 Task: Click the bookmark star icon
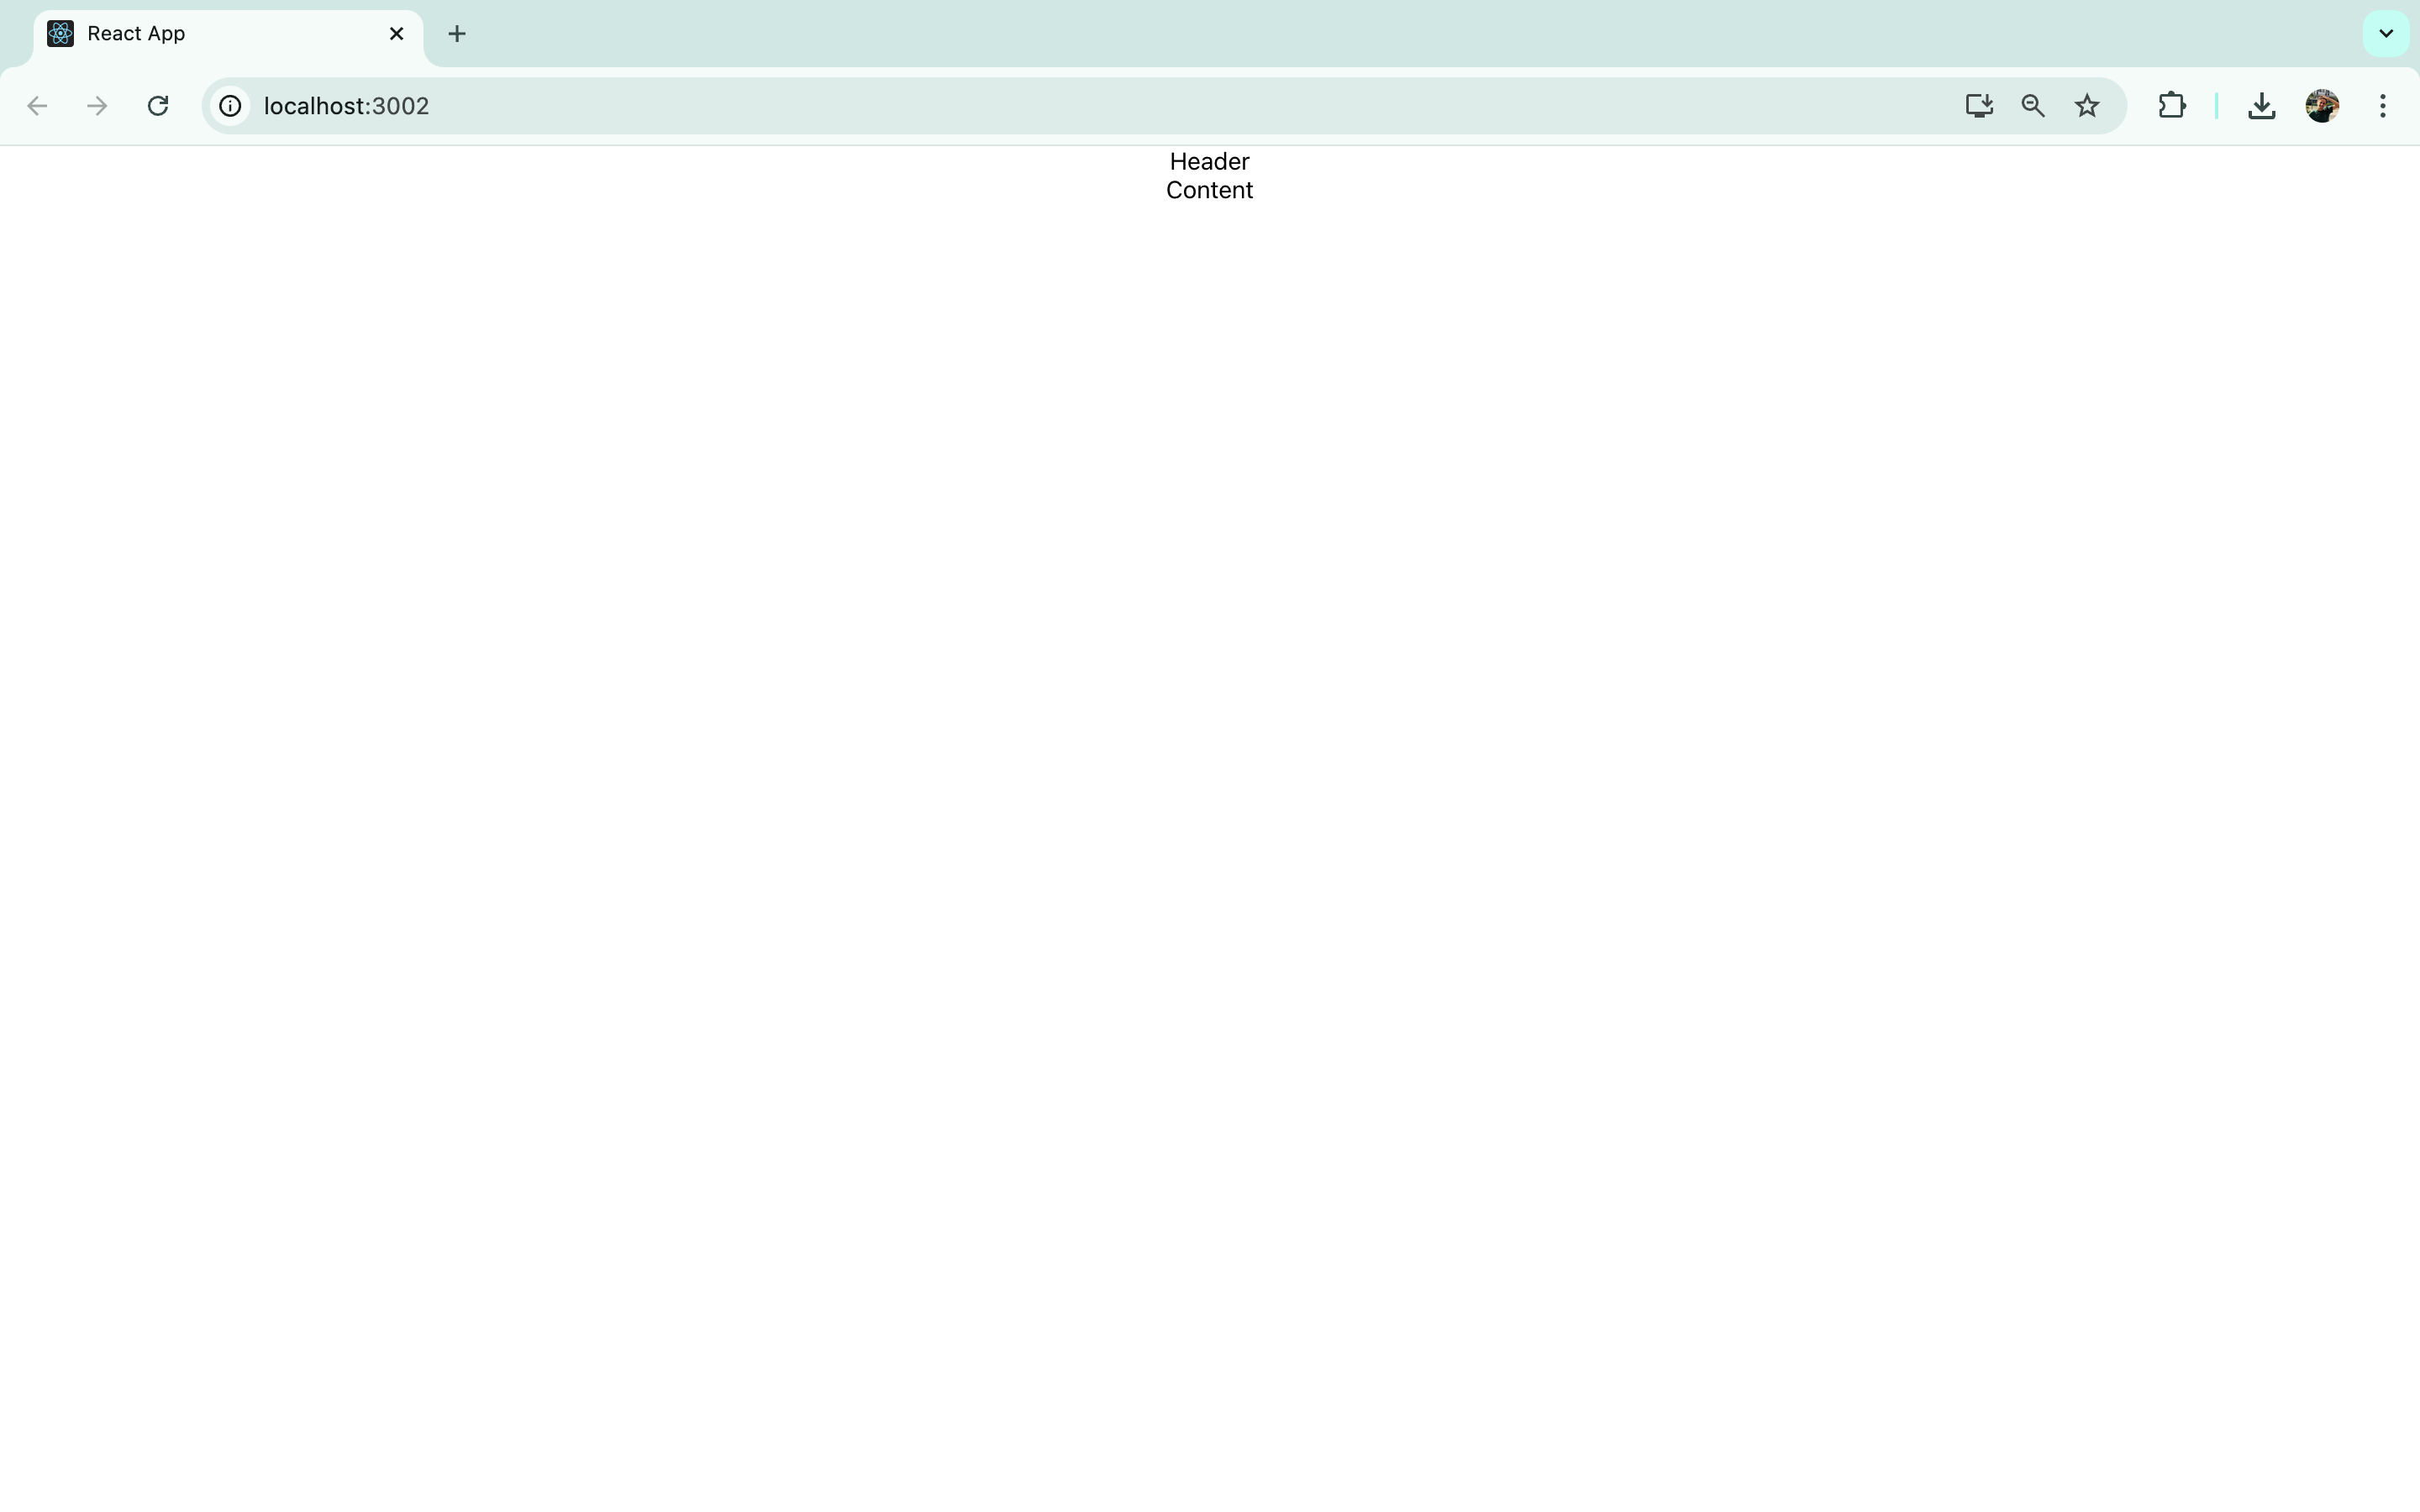pyautogui.click(x=2087, y=104)
